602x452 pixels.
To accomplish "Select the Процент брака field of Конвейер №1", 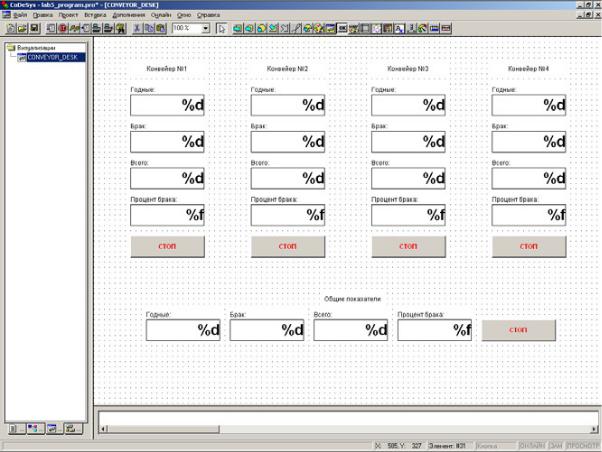I will tap(167, 215).
